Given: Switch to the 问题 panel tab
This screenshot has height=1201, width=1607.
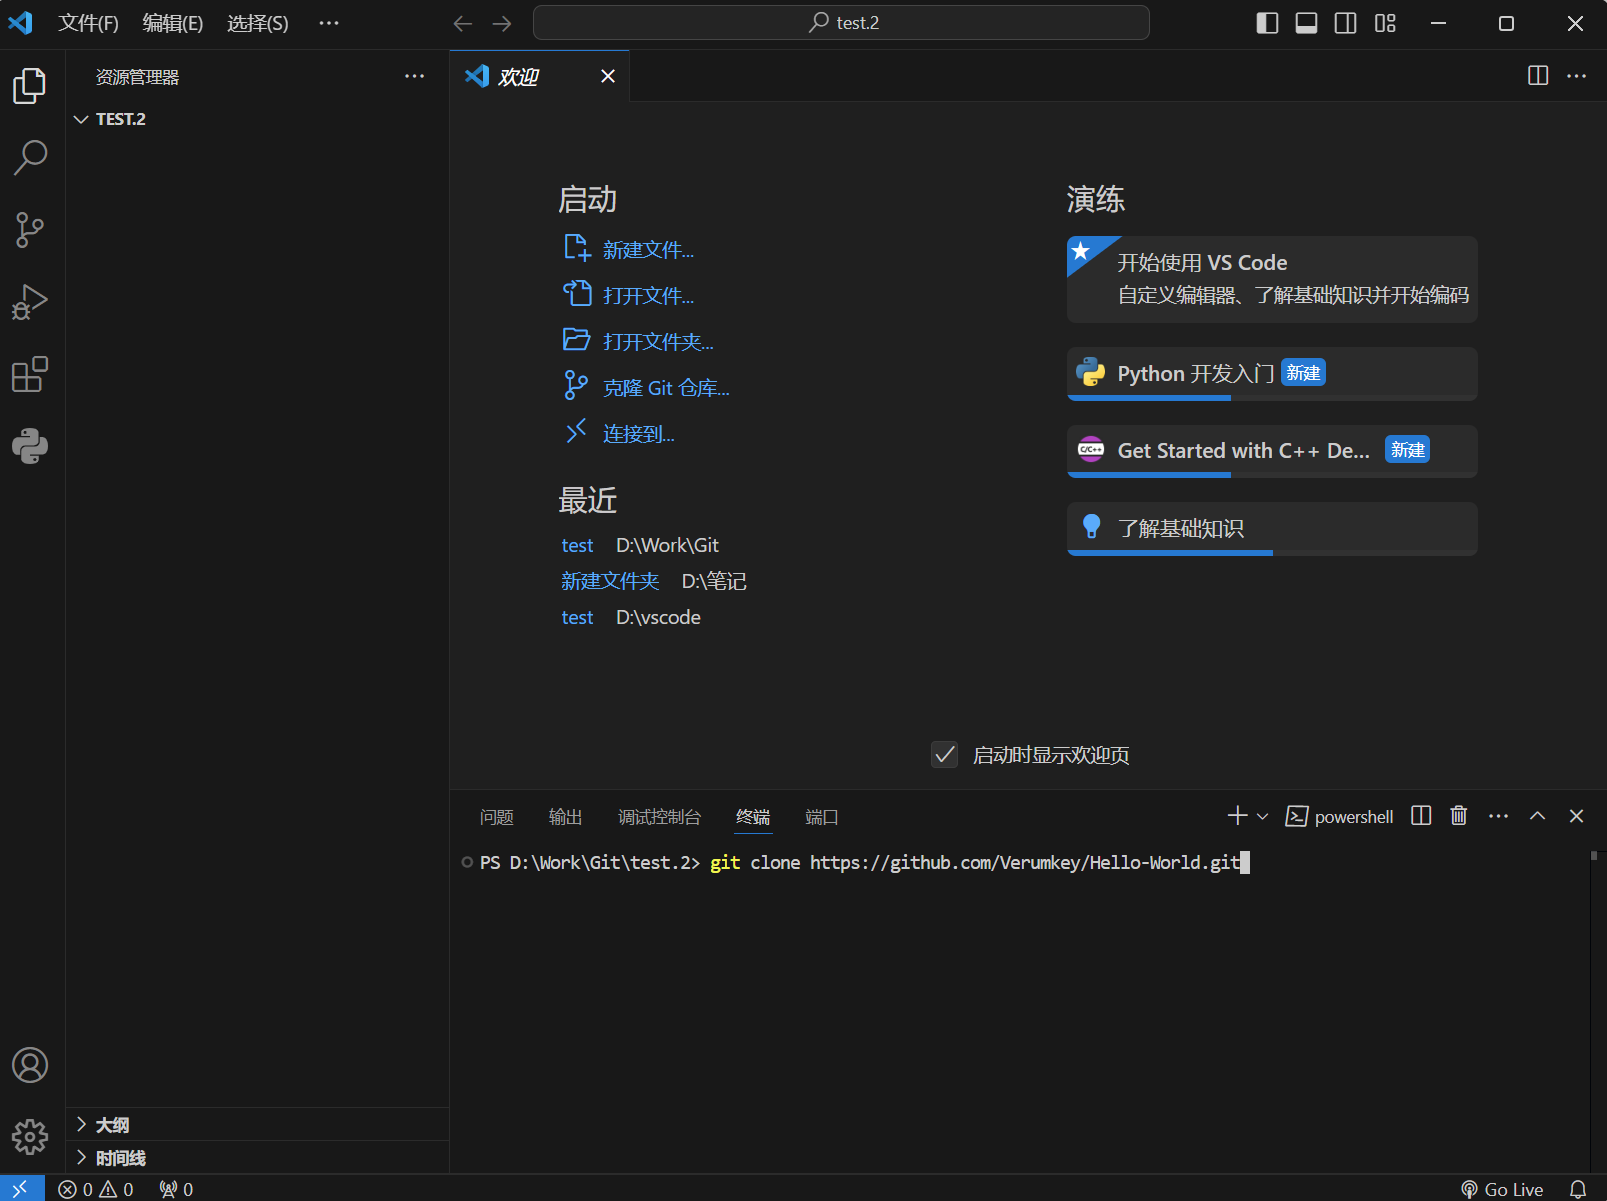Looking at the screenshot, I should [x=496, y=817].
